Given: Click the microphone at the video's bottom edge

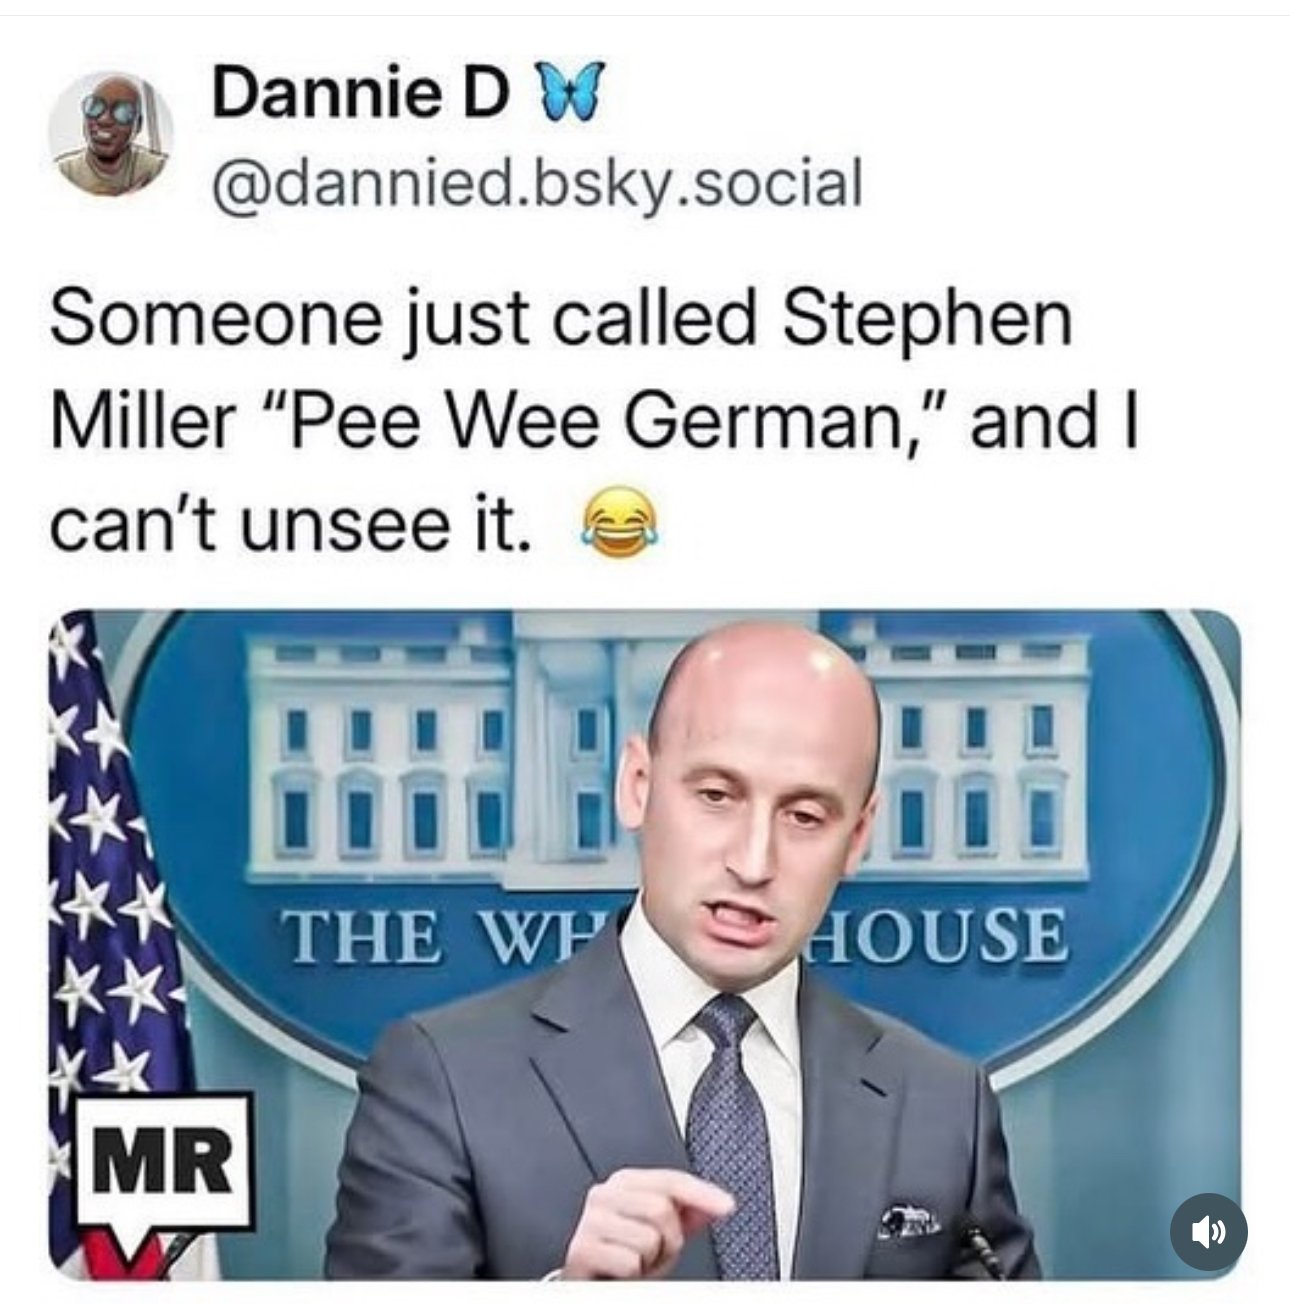Looking at the screenshot, I should [982, 1256].
